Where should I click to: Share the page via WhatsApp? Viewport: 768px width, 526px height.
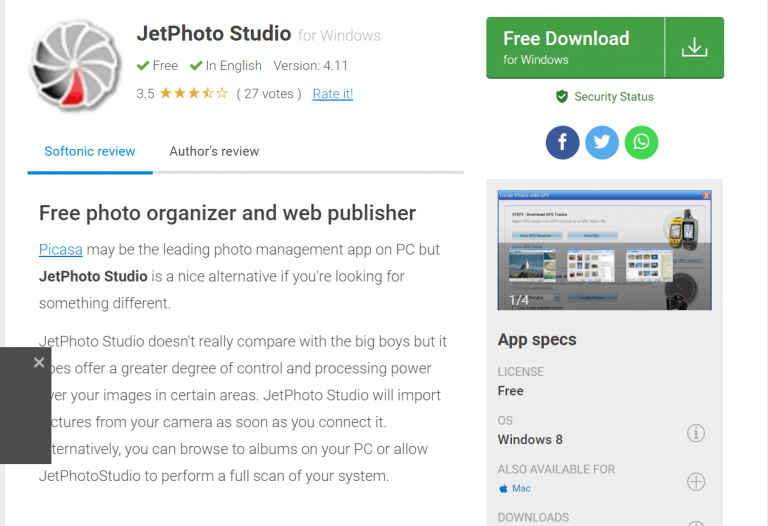pyautogui.click(x=641, y=142)
